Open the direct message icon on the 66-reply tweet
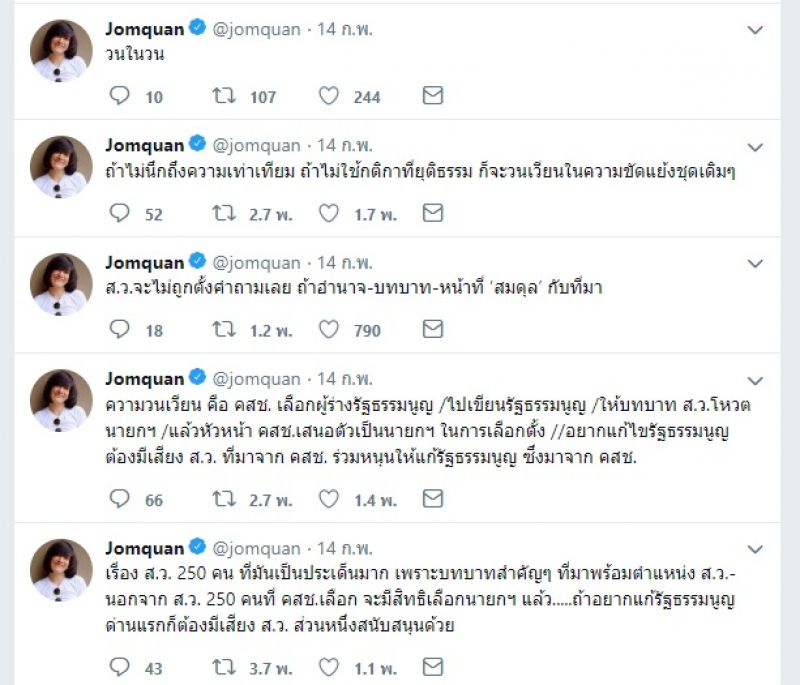 [x=432, y=499]
